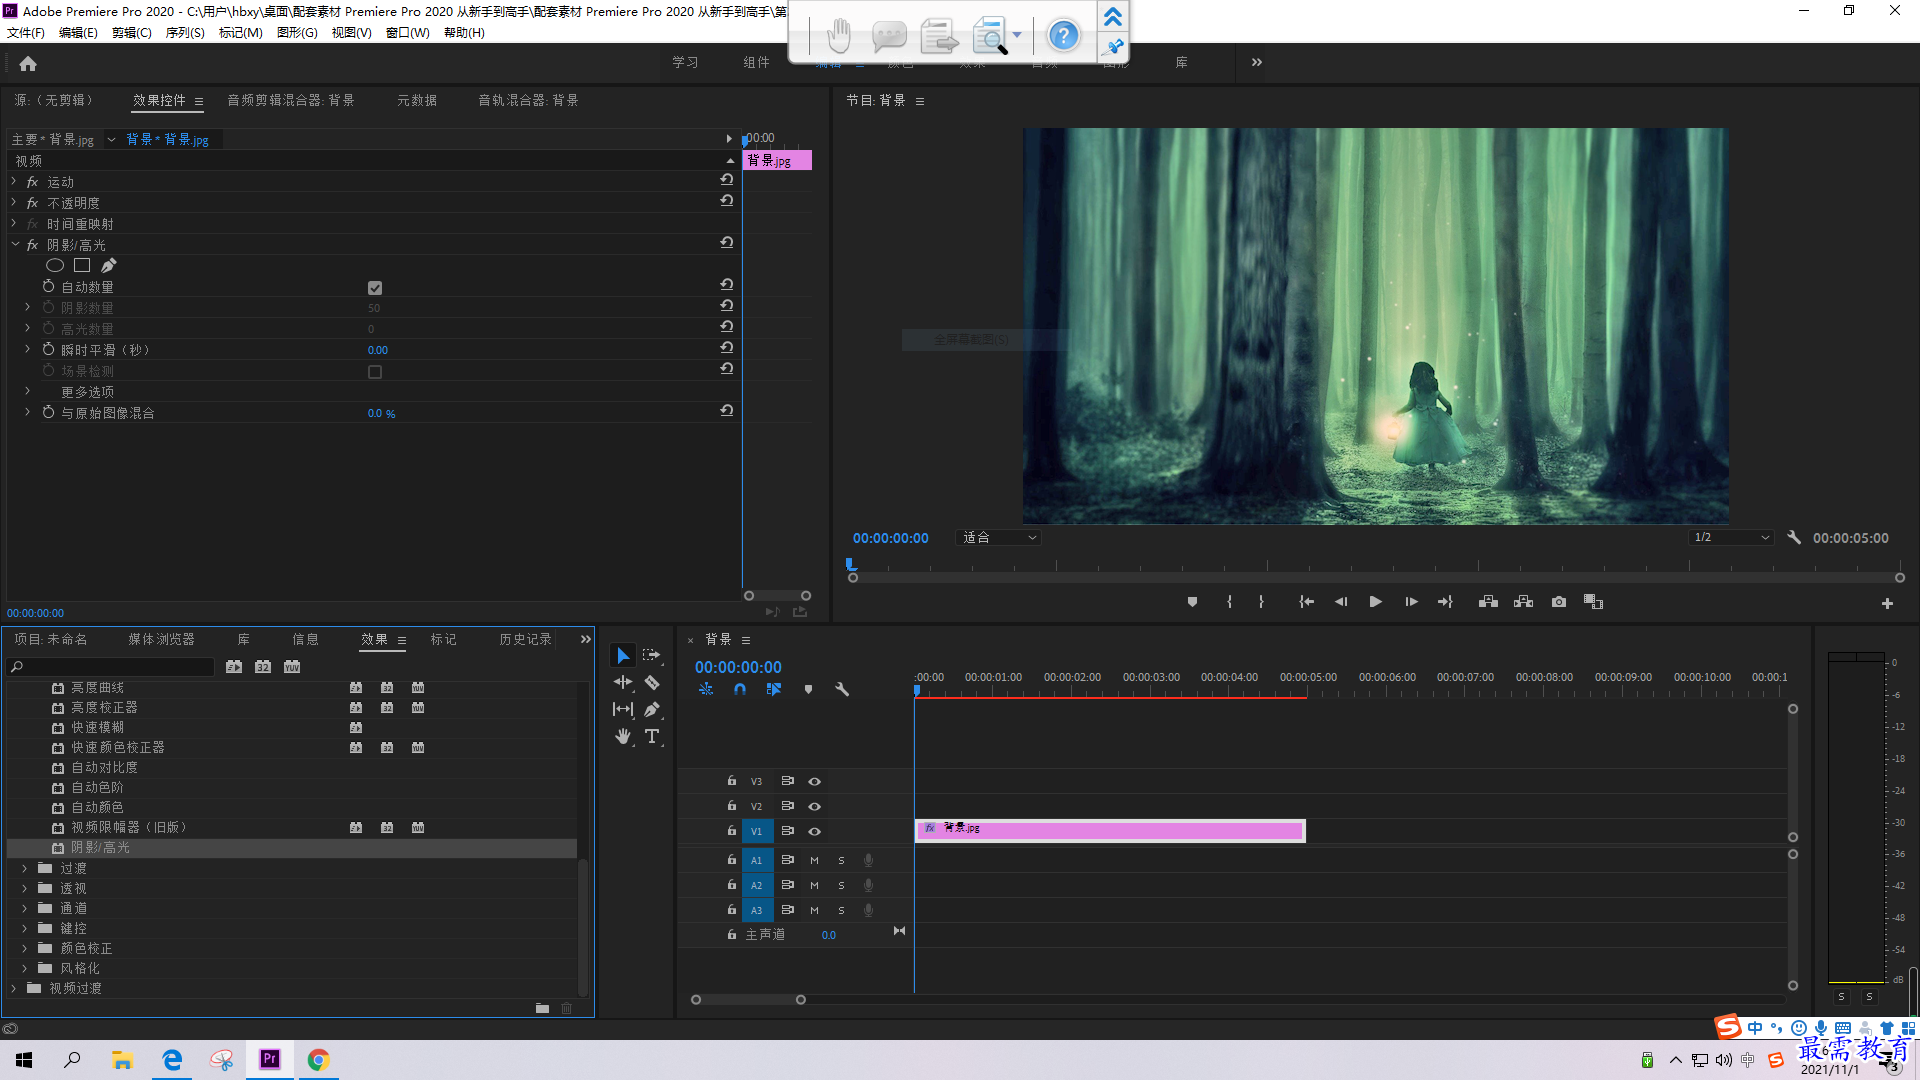Switch to the 组件 workspace
Viewport: 1920px width, 1080px height.
click(x=757, y=62)
